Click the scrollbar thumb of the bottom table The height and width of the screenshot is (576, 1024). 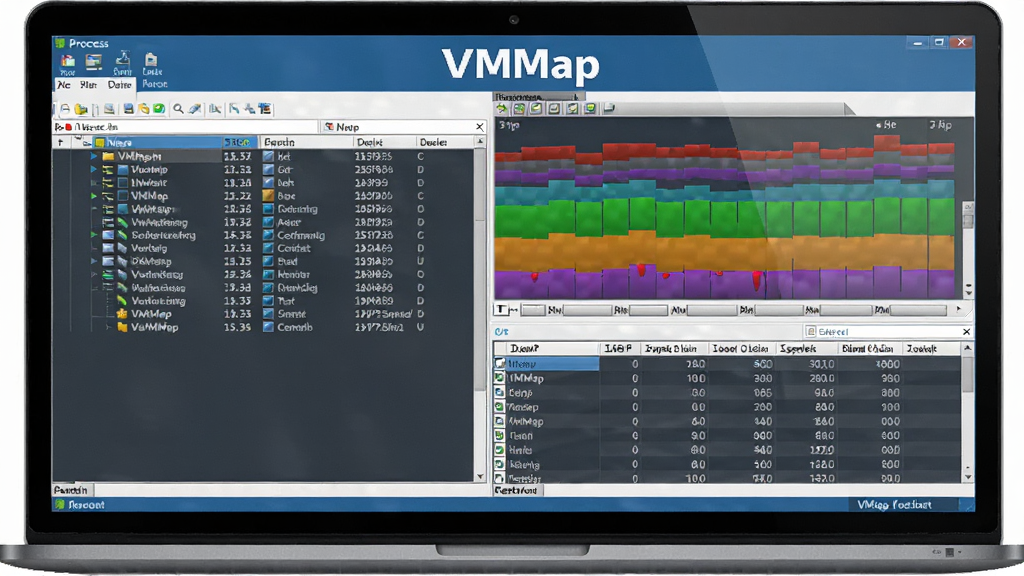click(x=967, y=376)
